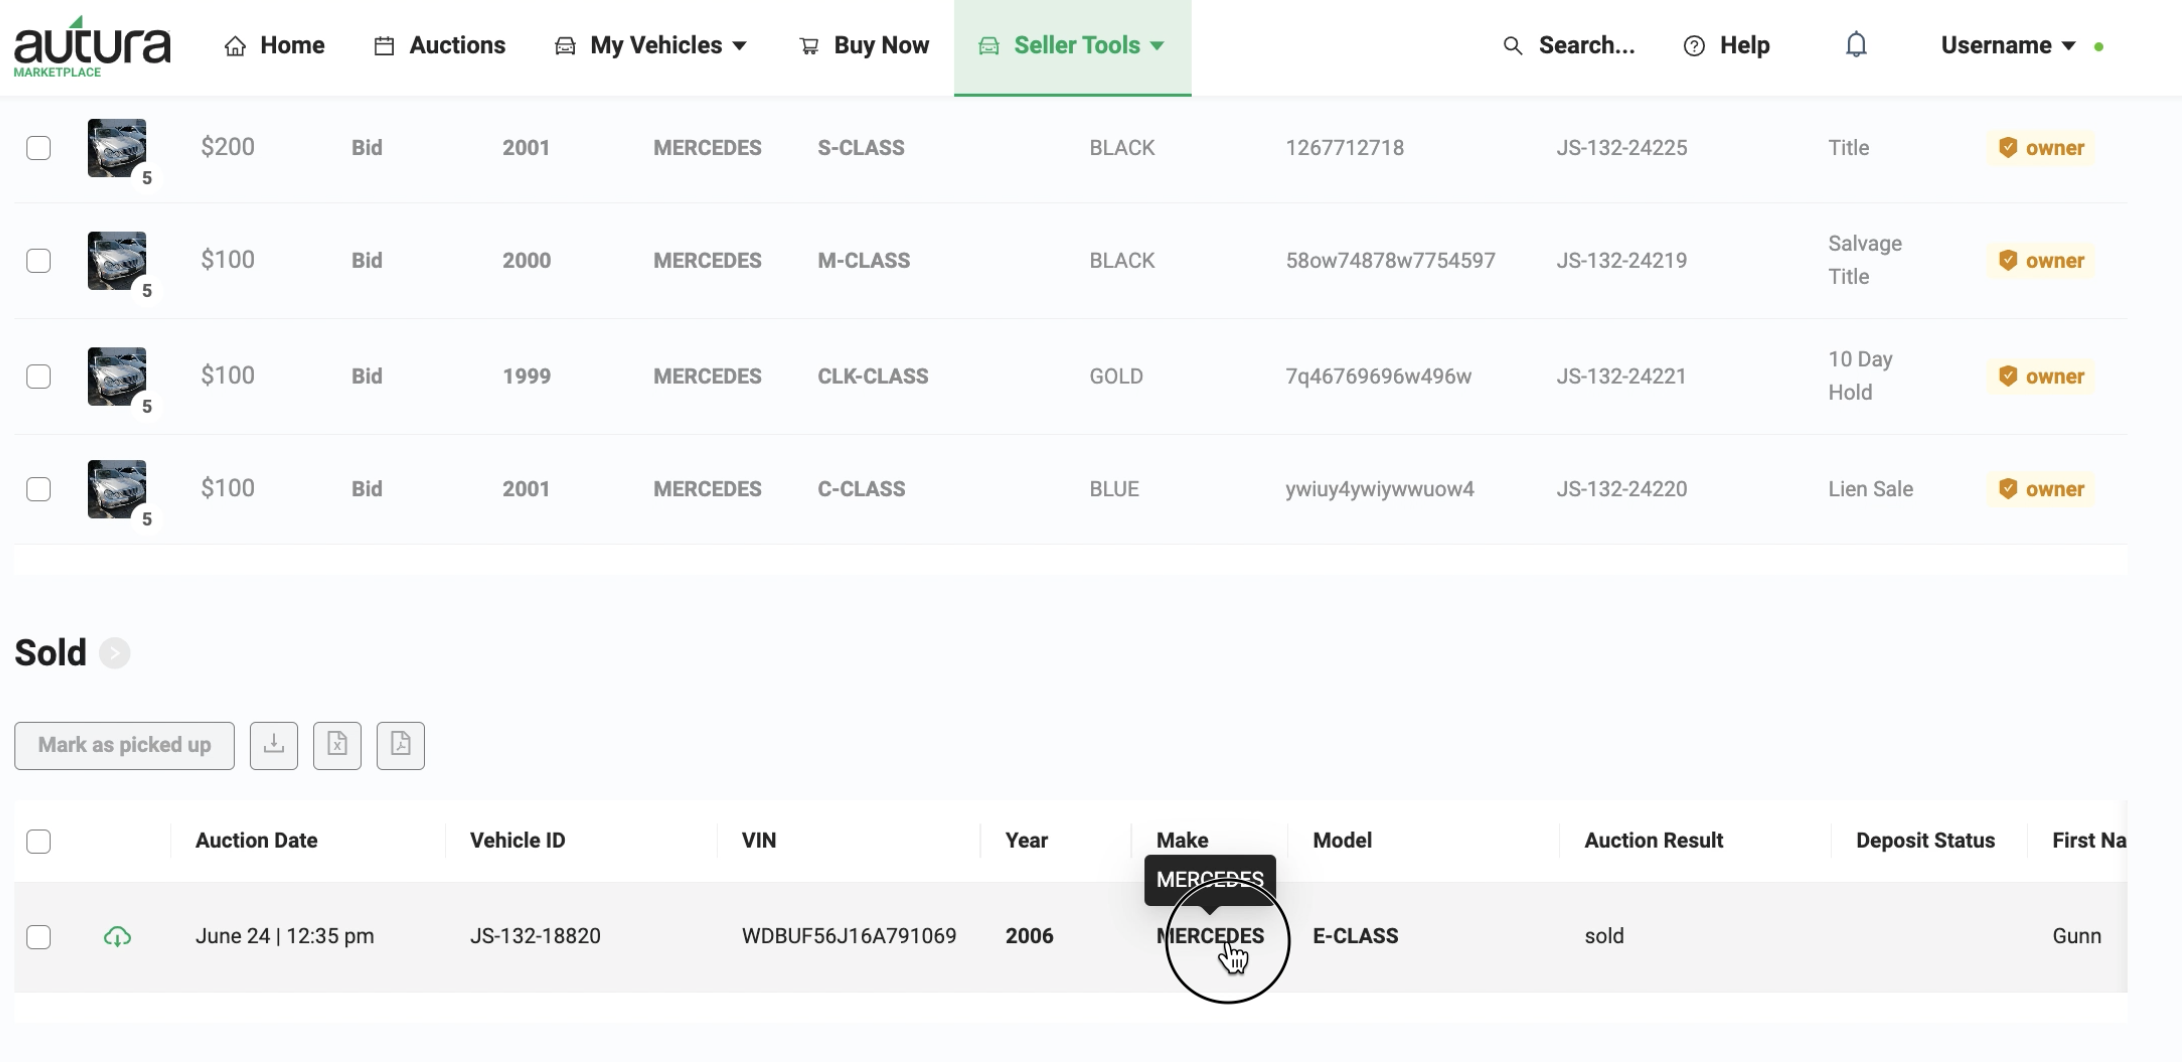
Task: Click the owner badge on S-CLASS row
Action: pos(2041,148)
